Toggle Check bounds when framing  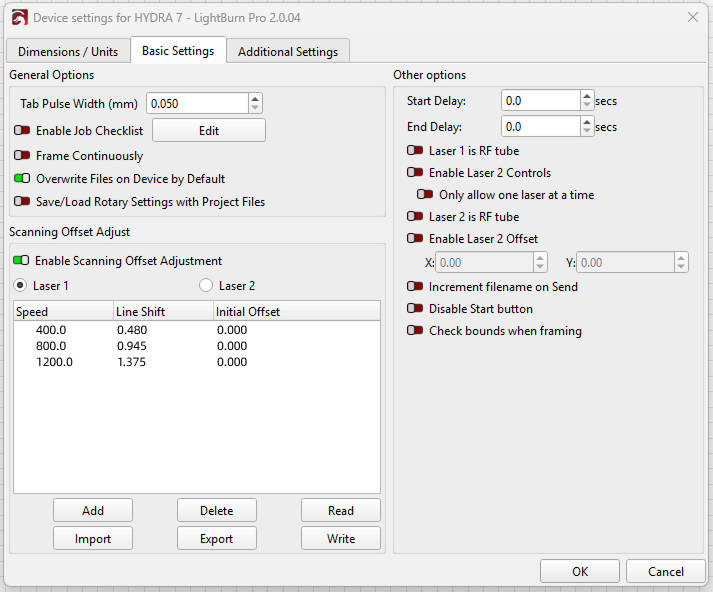click(415, 330)
